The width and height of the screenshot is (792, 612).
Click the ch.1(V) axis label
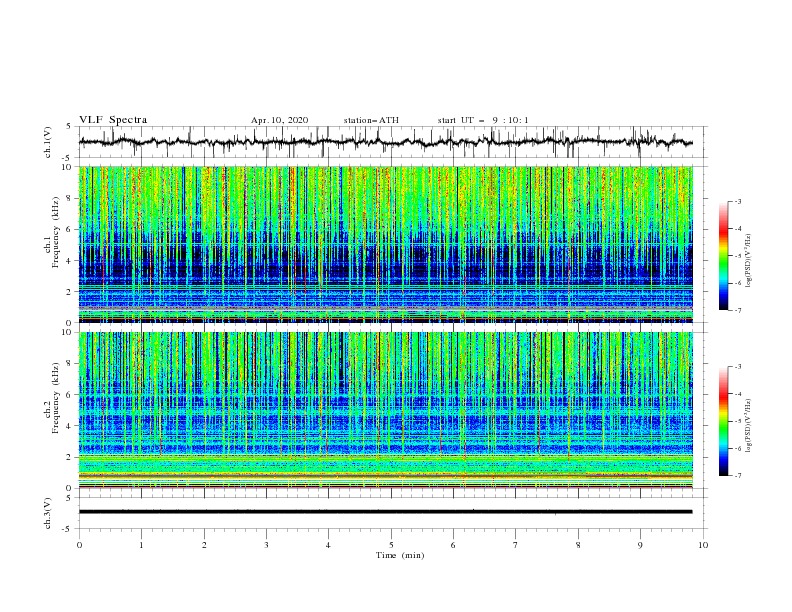pos(48,142)
